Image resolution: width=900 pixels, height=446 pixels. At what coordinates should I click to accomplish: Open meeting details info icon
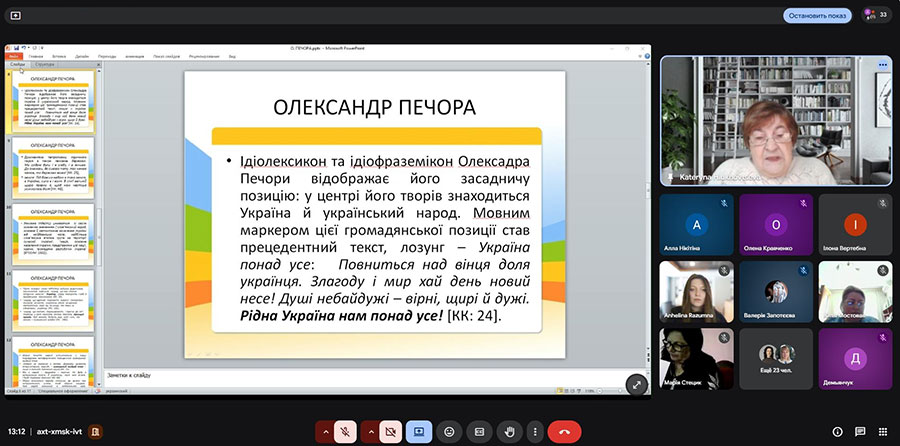pyautogui.click(x=837, y=432)
